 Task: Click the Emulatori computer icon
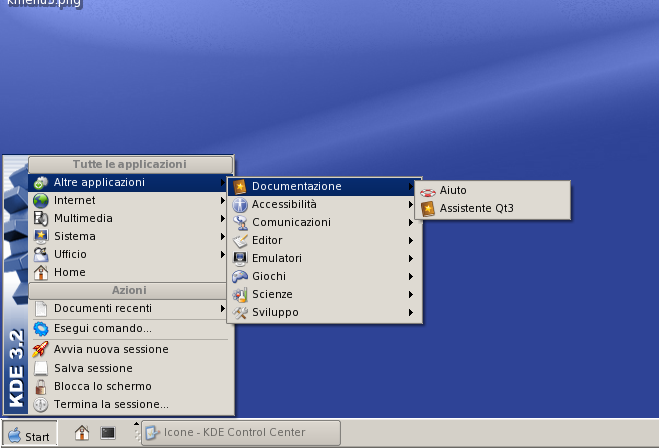tap(240, 259)
